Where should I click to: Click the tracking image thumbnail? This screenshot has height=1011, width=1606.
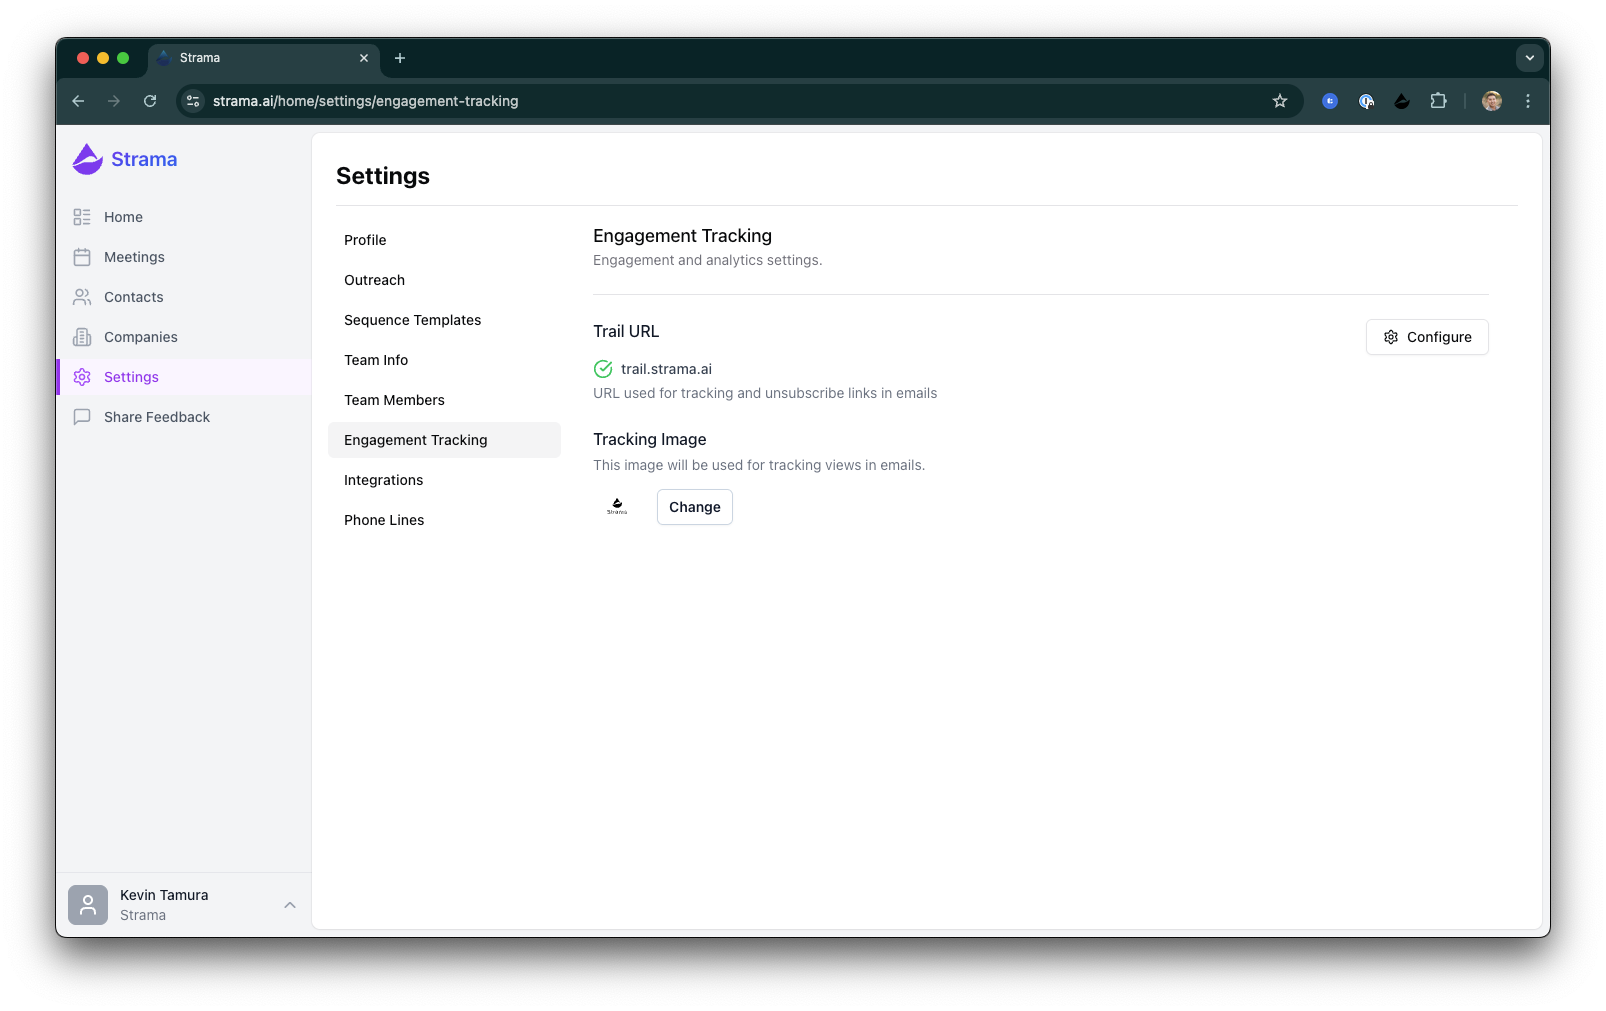617,507
